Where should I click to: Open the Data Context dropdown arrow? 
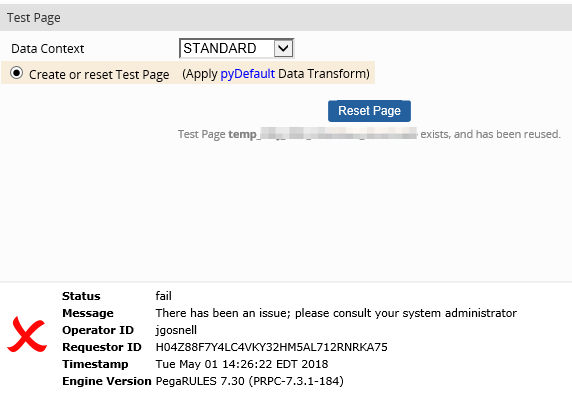[283, 48]
